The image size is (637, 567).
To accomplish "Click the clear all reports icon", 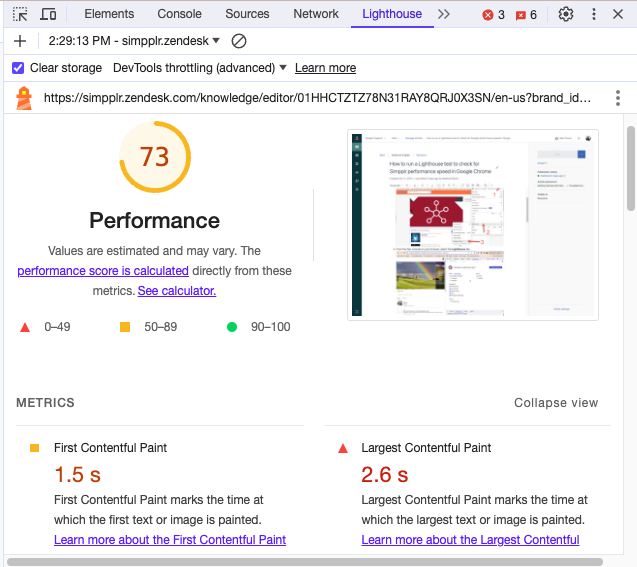I will pyautogui.click(x=239, y=41).
